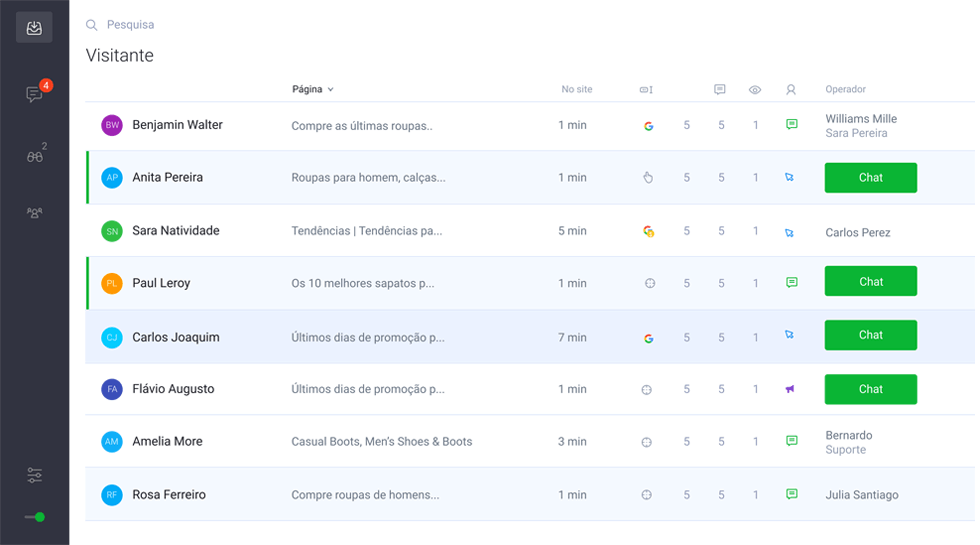Toggle the green online status switch
This screenshot has height=545, width=980.
pos(35,517)
